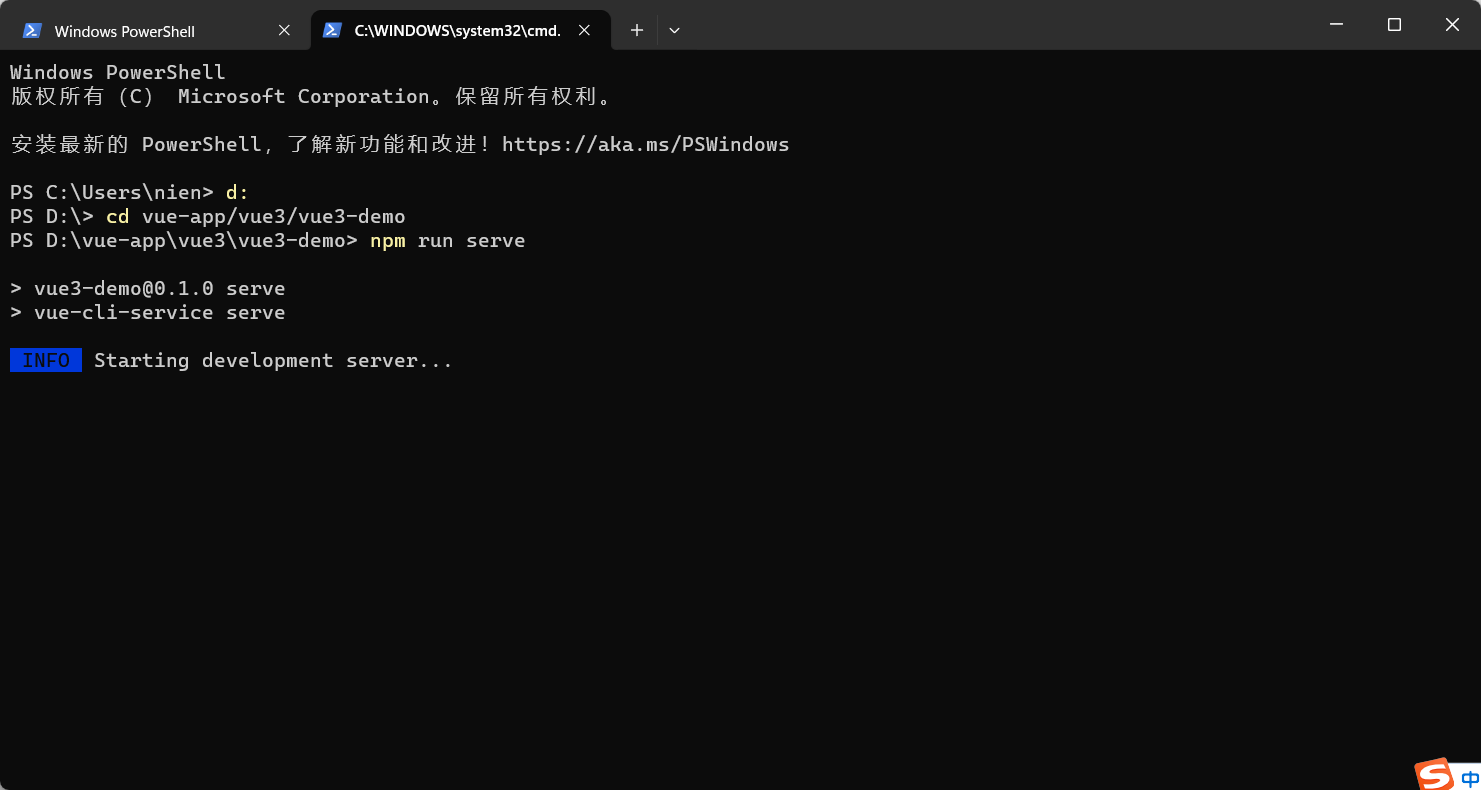This screenshot has width=1481, height=790.
Task: Expand the new tab profile dropdown
Action: click(x=674, y=31)
